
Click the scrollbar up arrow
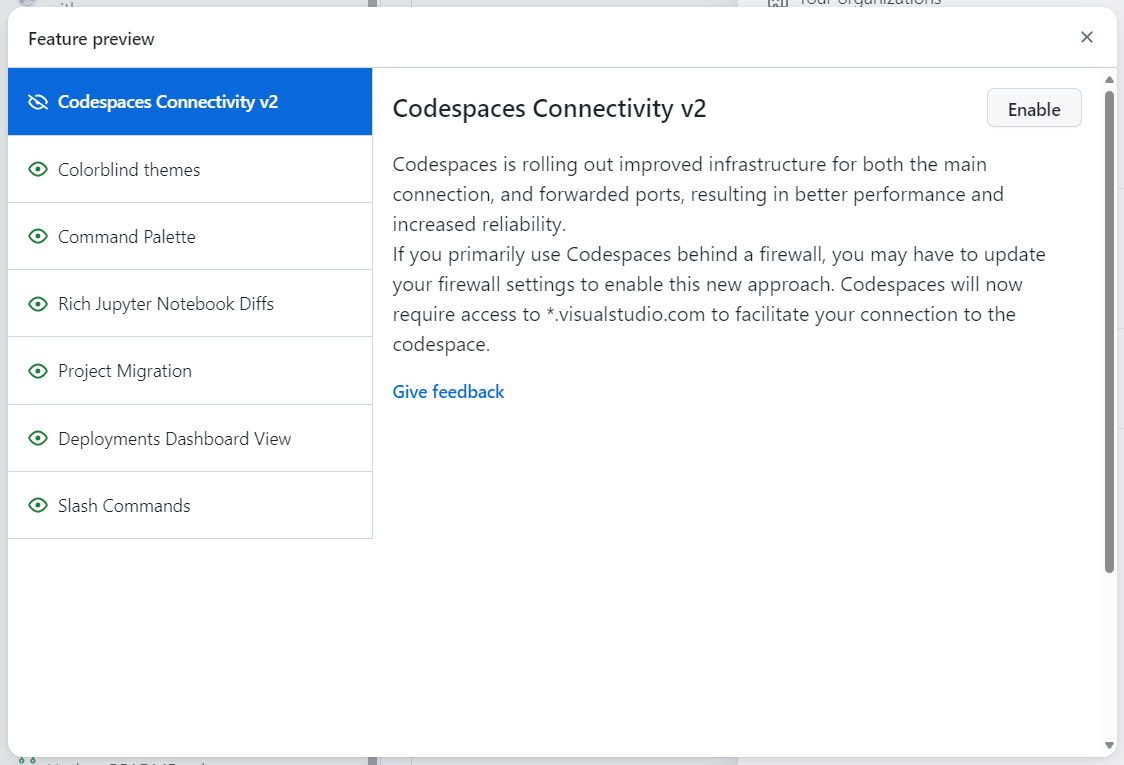point(1109,80)
